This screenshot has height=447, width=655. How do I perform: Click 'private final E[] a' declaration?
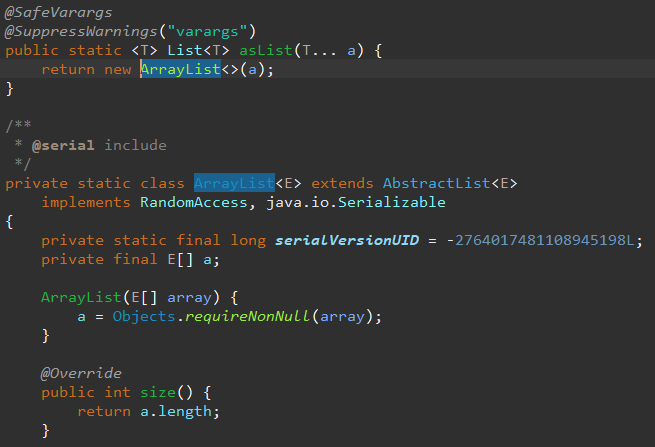point(130,259)
